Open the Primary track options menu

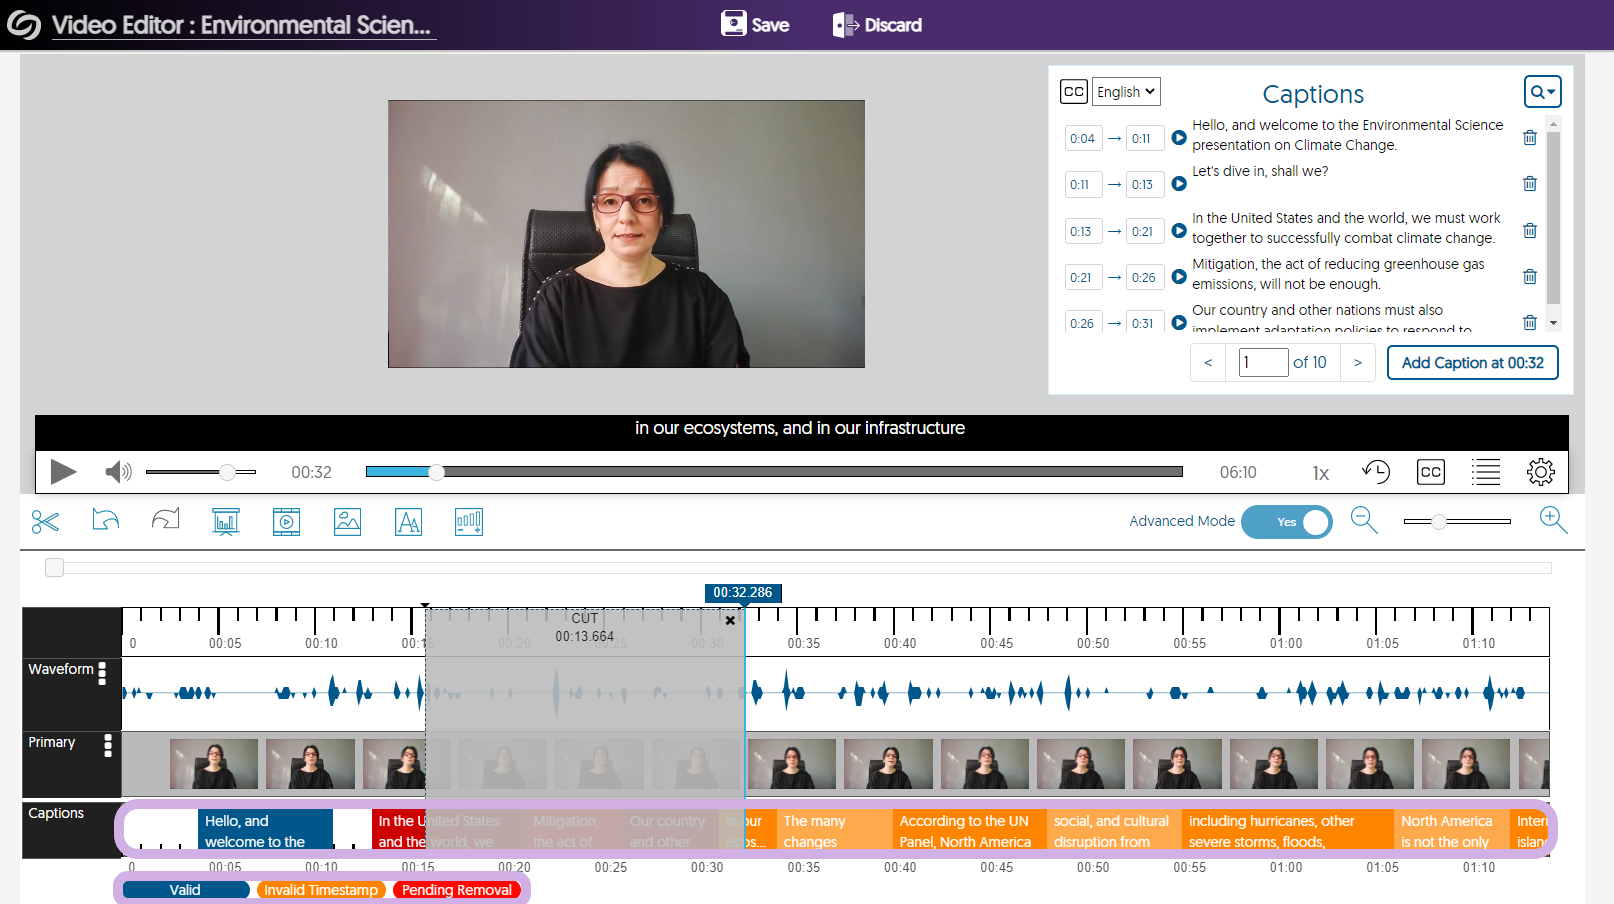pyautogui.click(x=108, y=745)
